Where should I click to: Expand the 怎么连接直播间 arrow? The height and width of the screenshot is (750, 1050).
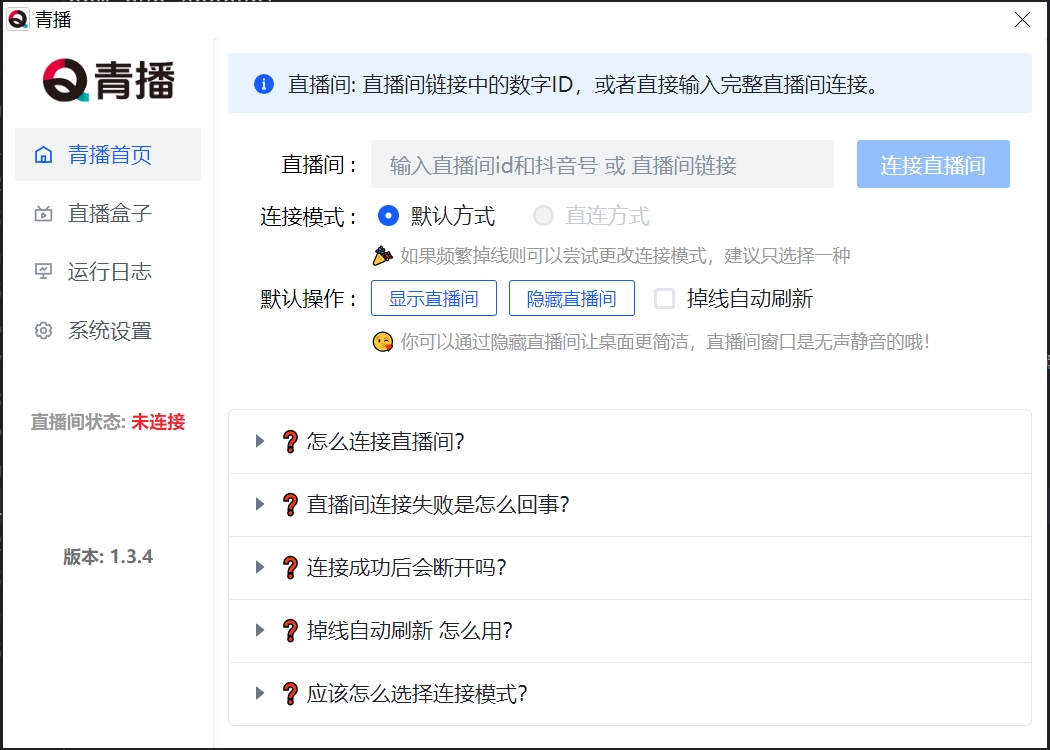pyautogui.click(x=260, y=441)
